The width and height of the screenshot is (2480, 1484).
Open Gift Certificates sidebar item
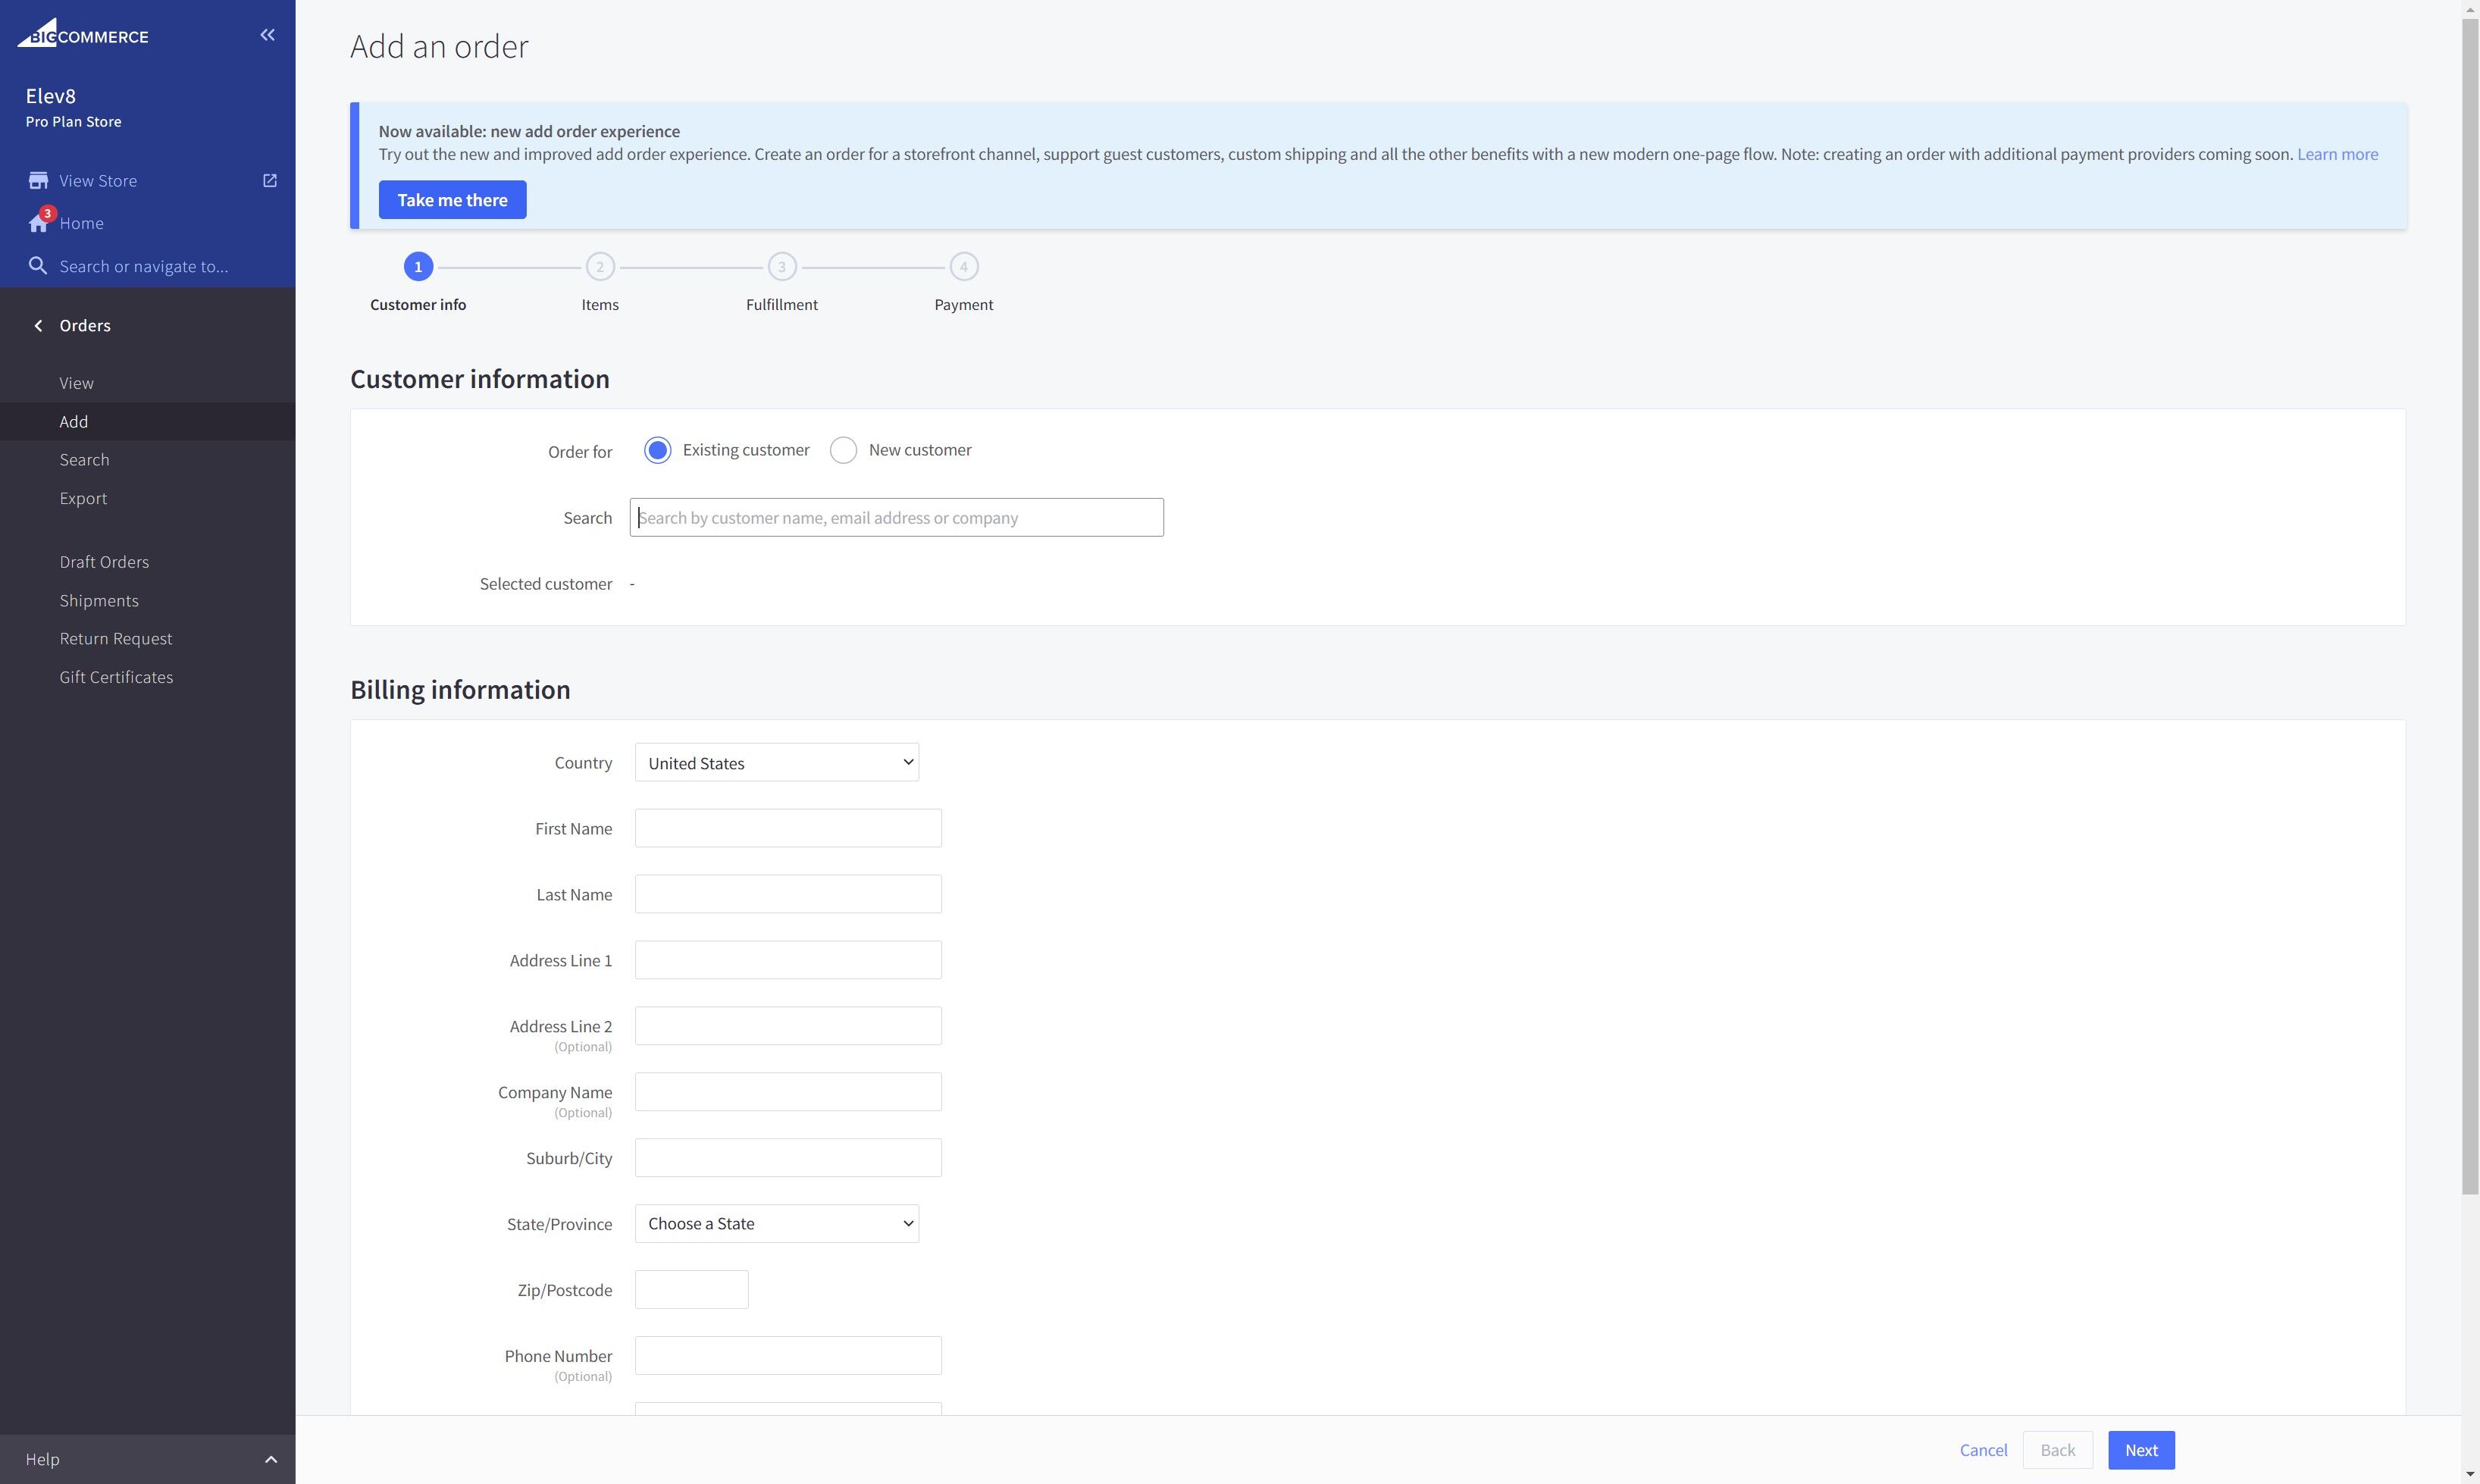[x=116, y=677]
